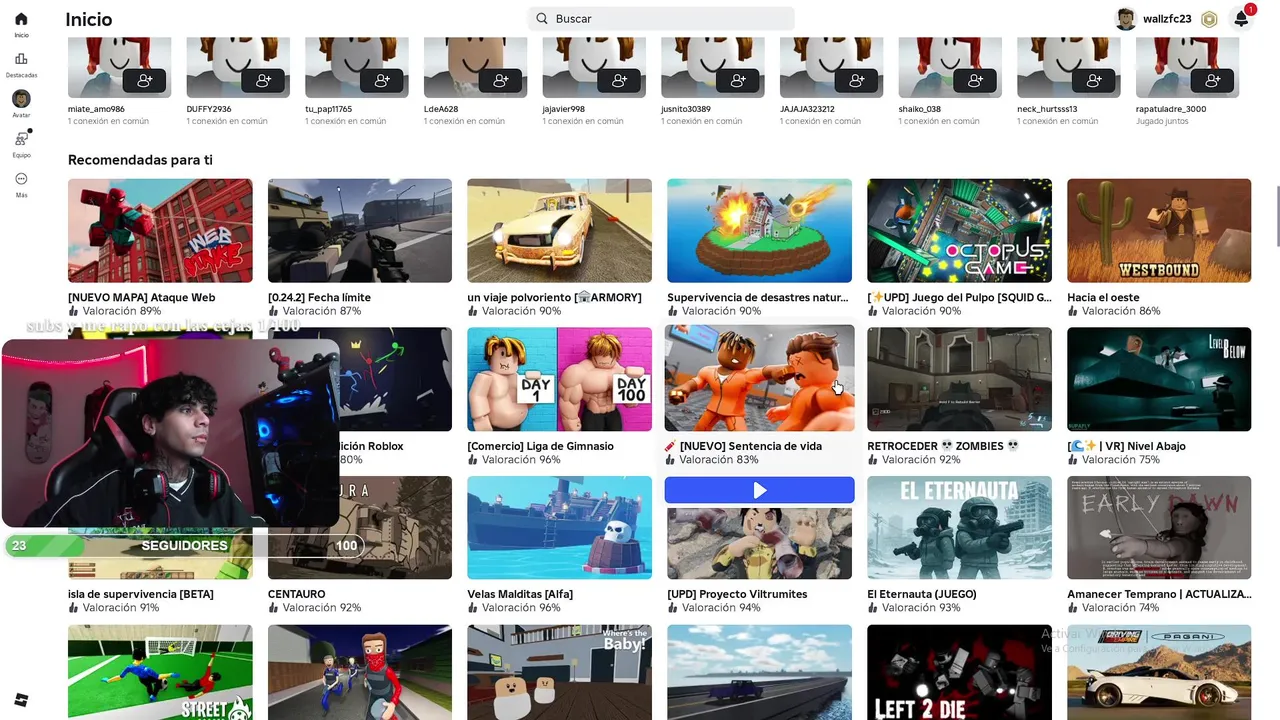Click the miate_amo986 username text
1280x720 pixels.
pyautogui.click(x=96, y=109)
